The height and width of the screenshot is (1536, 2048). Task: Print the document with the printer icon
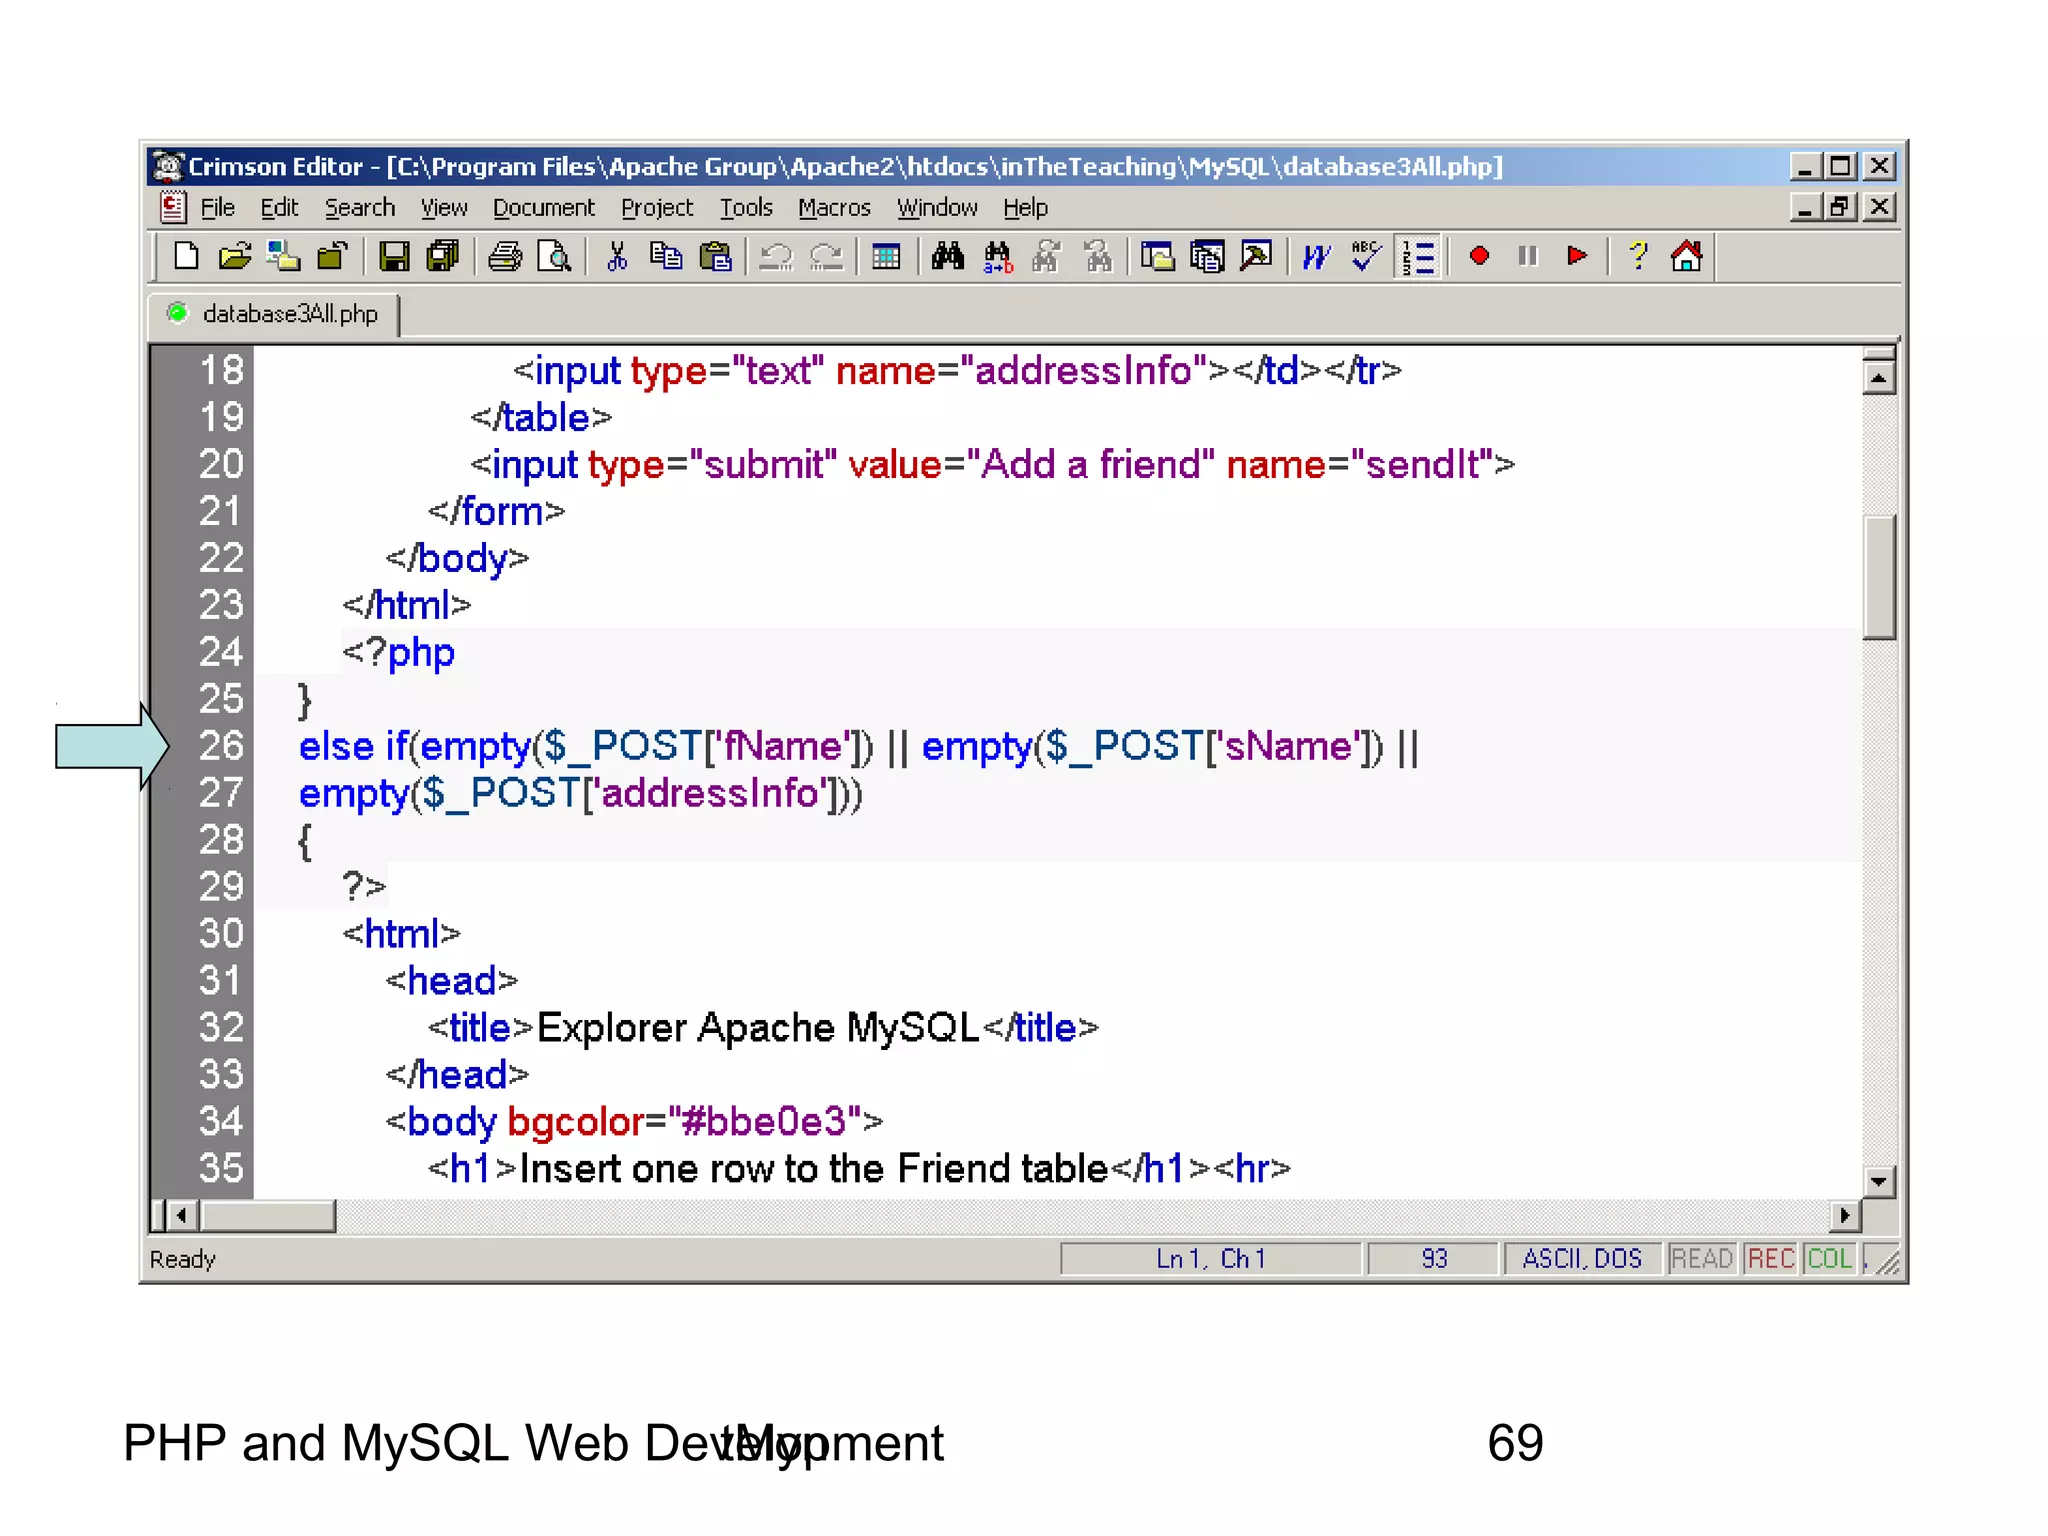505,257
